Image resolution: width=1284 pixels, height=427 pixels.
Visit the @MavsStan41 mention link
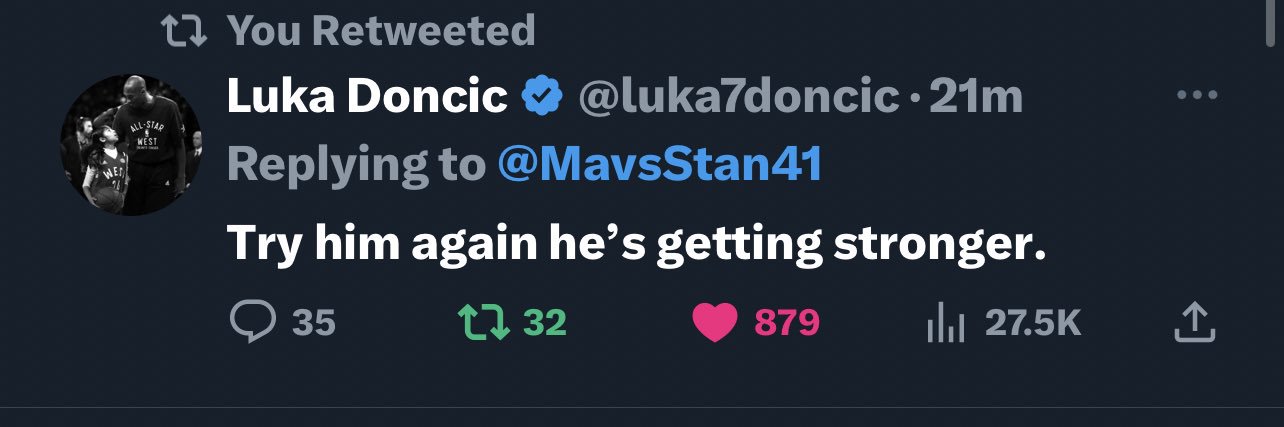[660, 164]
